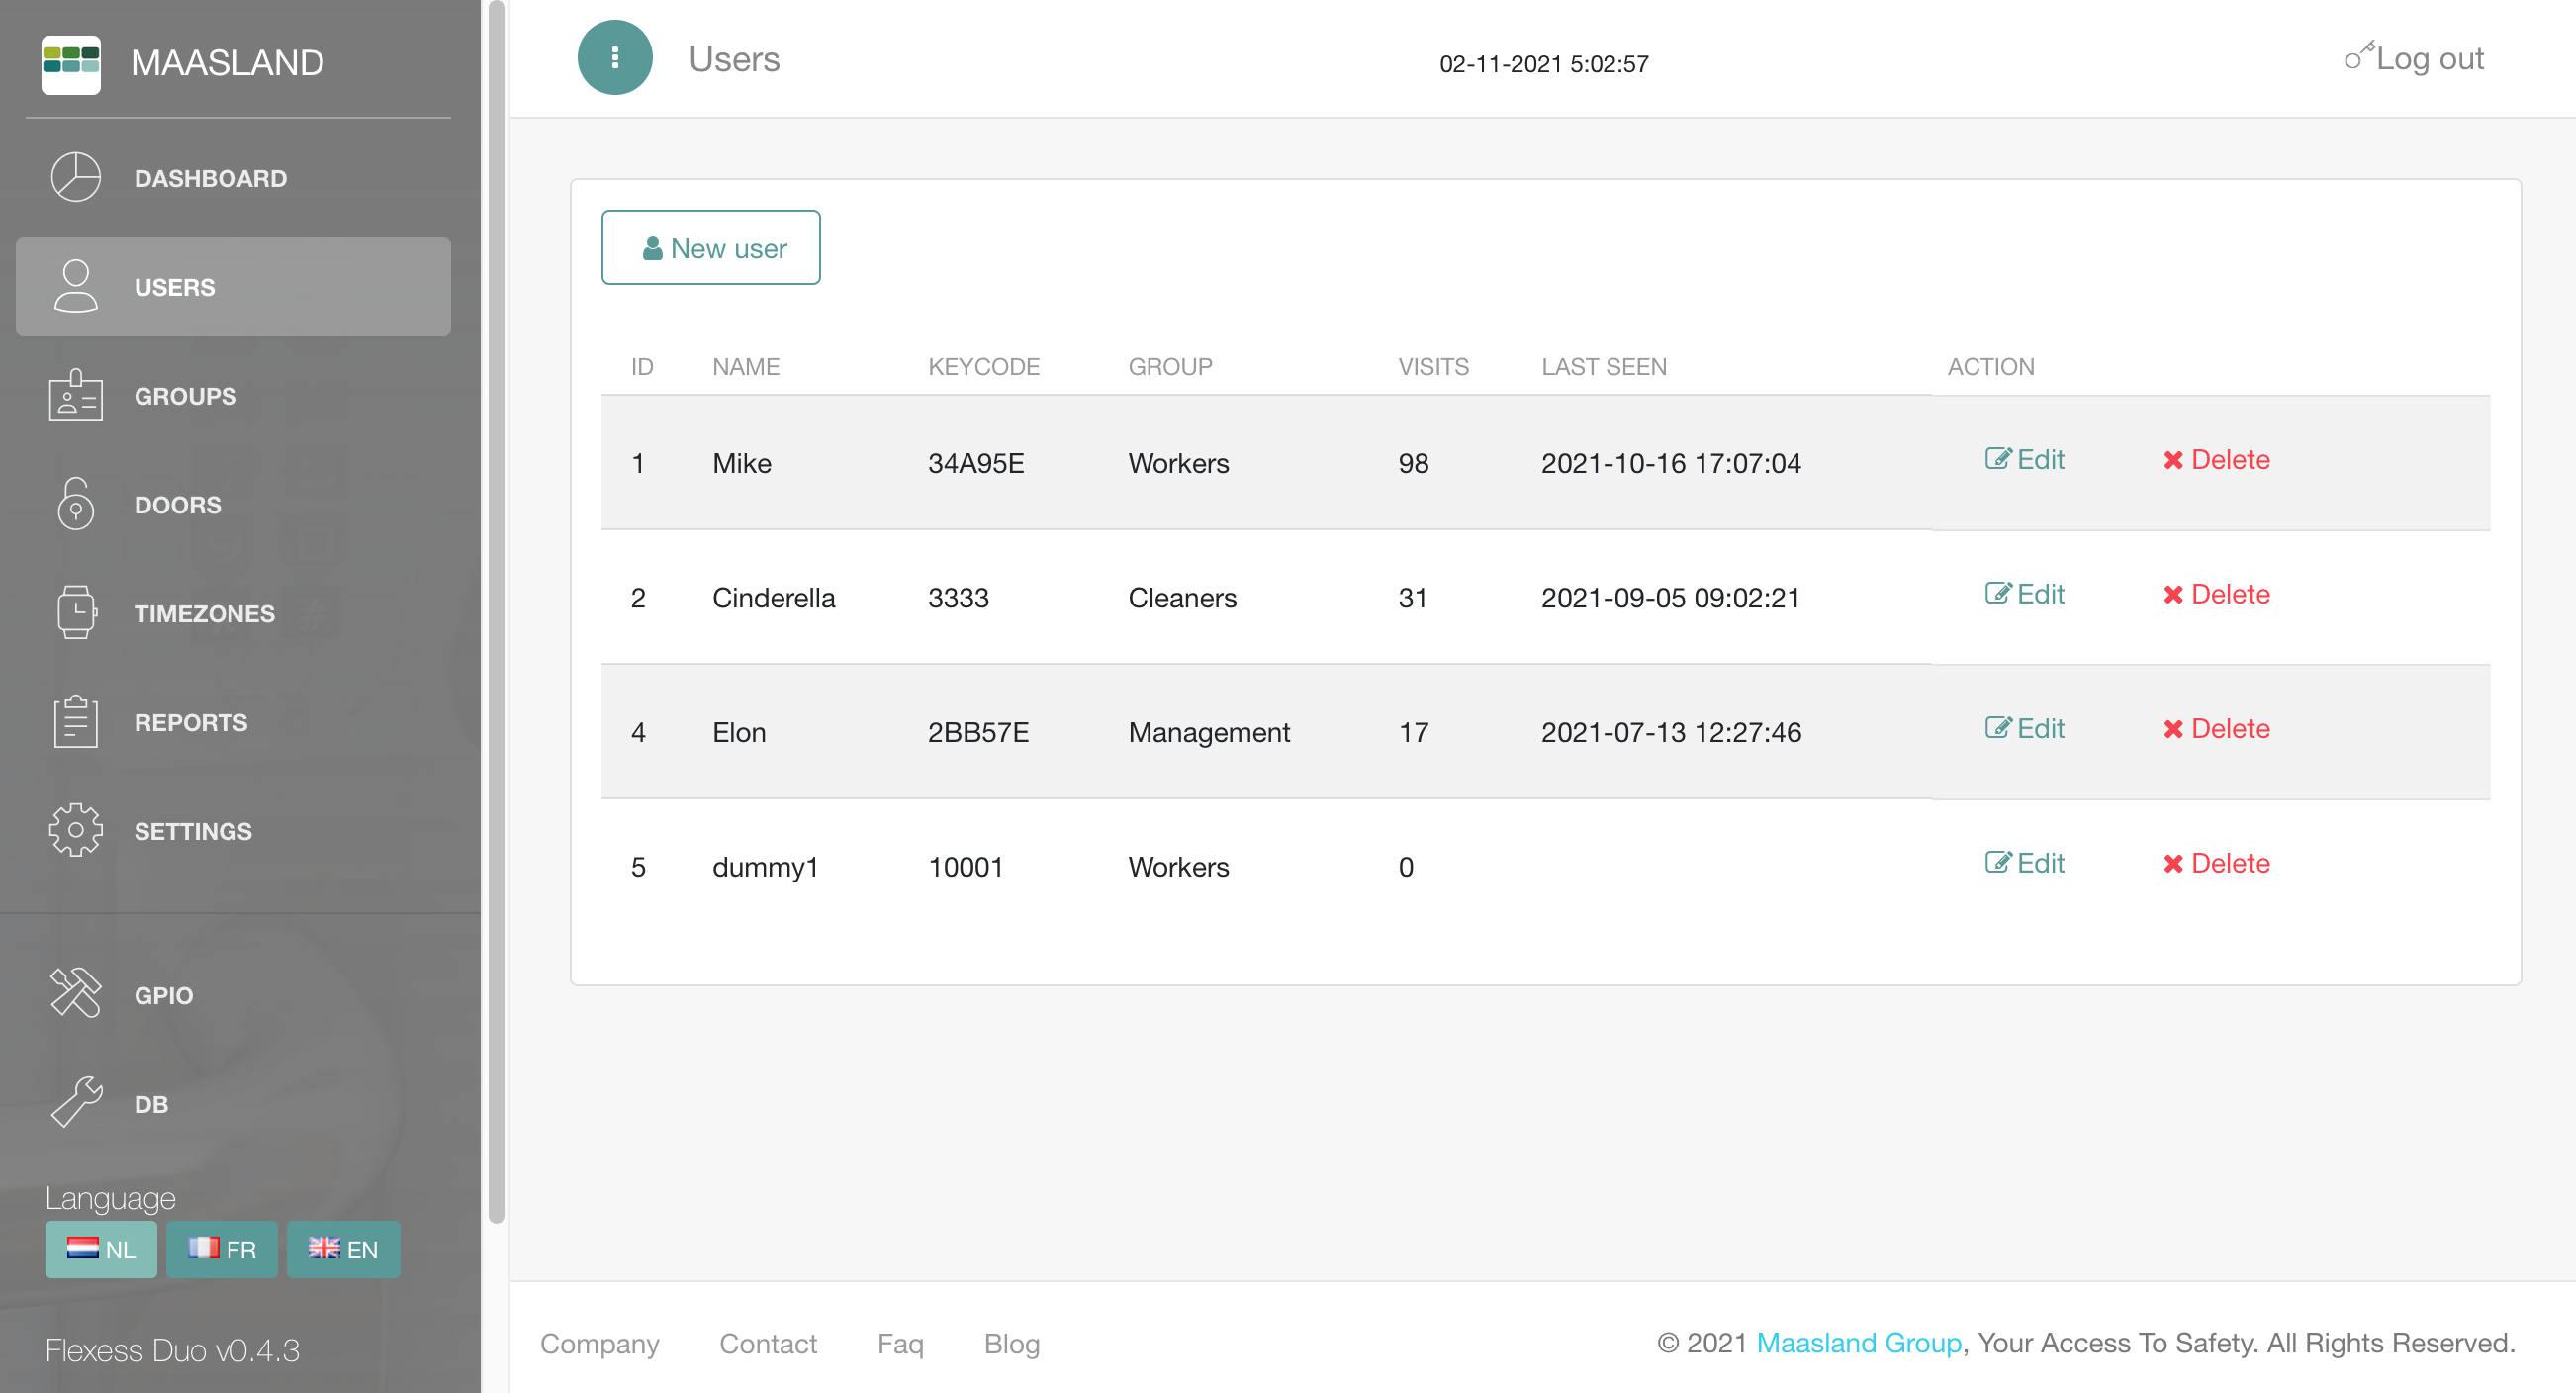Delete the dummy1 user
This screenshot has height=1393, width=2576.
coord(2216,864)
